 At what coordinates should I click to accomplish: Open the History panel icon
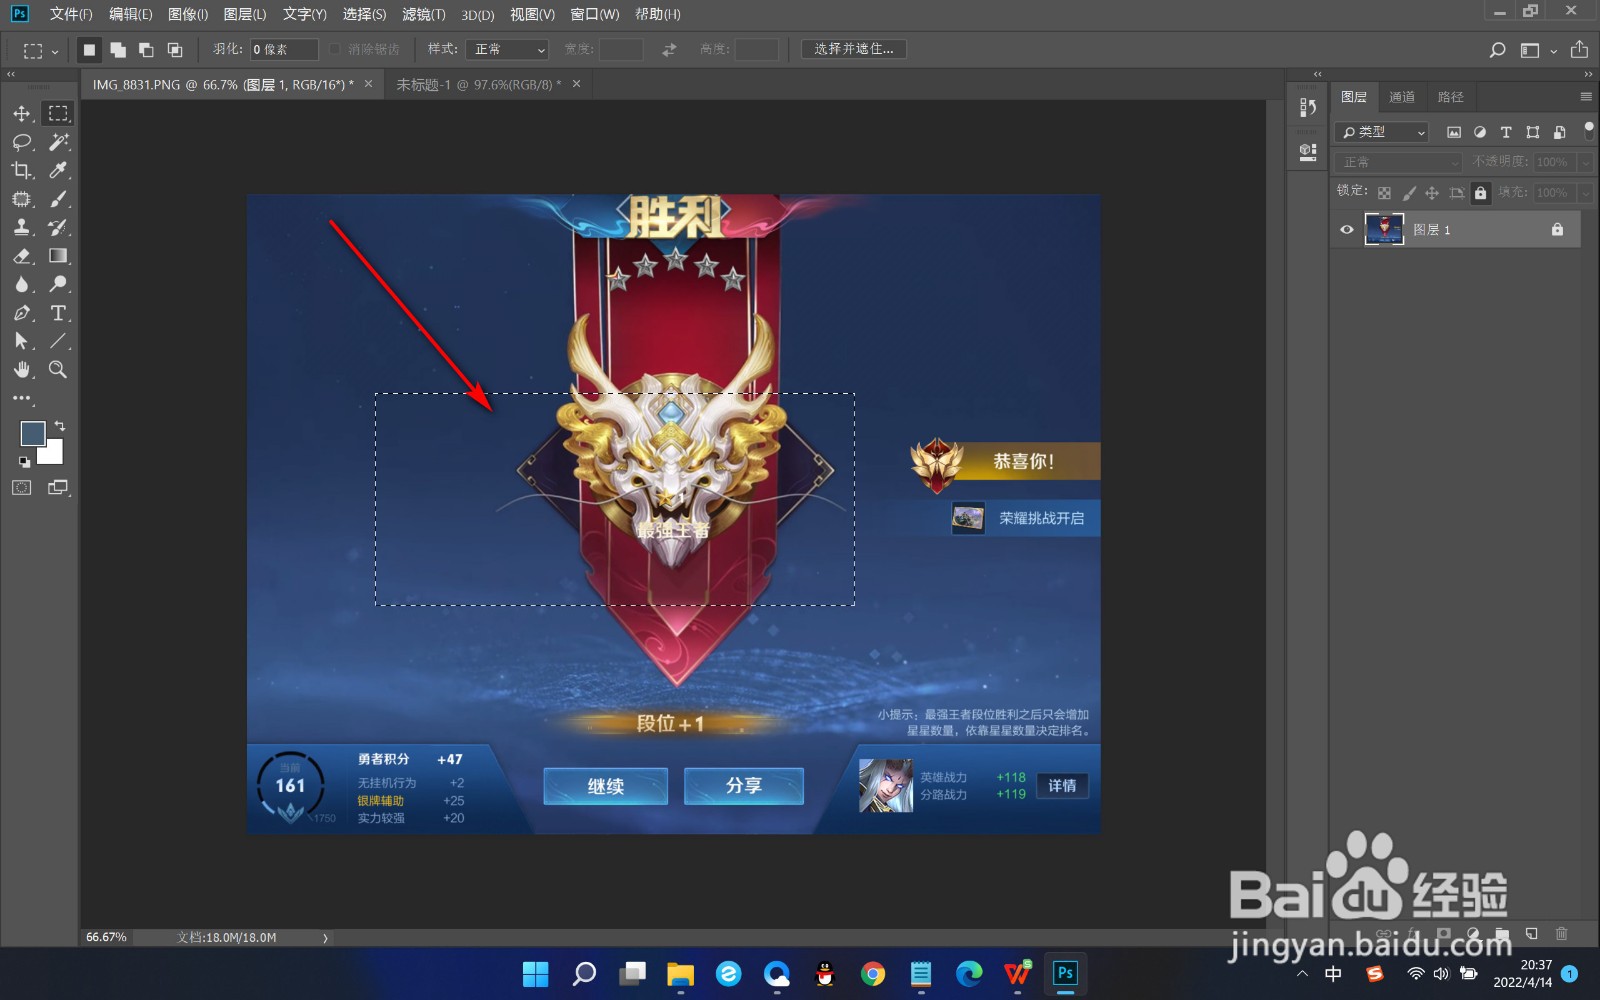point(1307,107)
